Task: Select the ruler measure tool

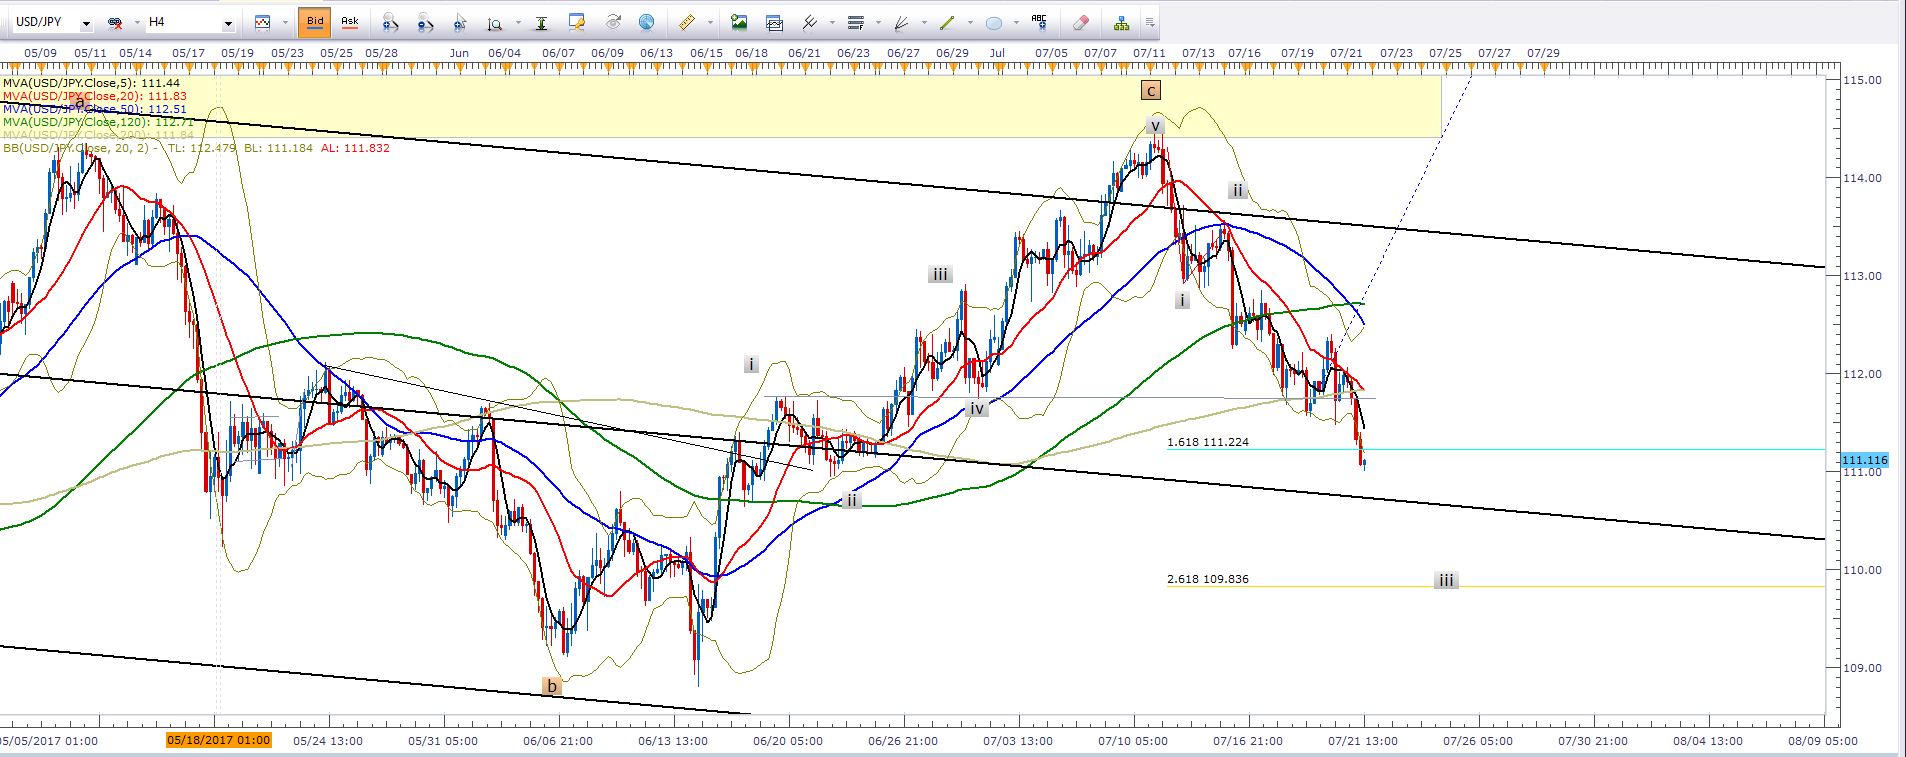Action: [x=686, y=22]
